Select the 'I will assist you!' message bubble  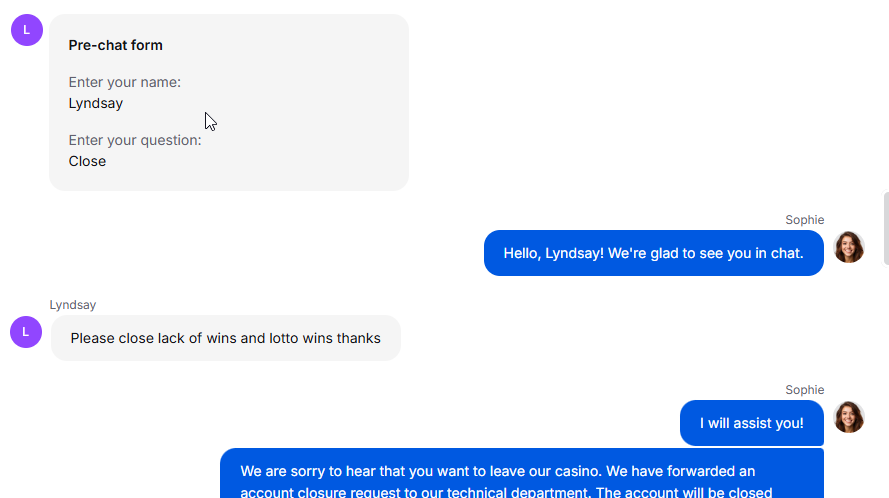(752, 423)
